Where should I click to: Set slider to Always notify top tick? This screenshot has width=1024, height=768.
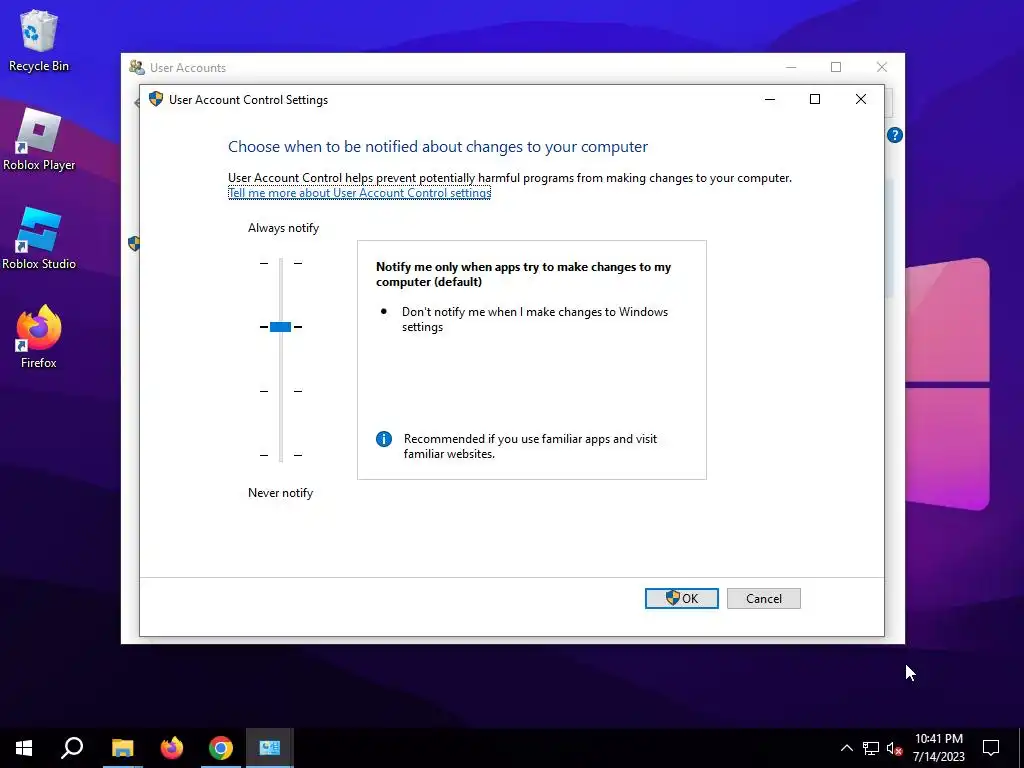pyautogui.click(x=281, y=263)
